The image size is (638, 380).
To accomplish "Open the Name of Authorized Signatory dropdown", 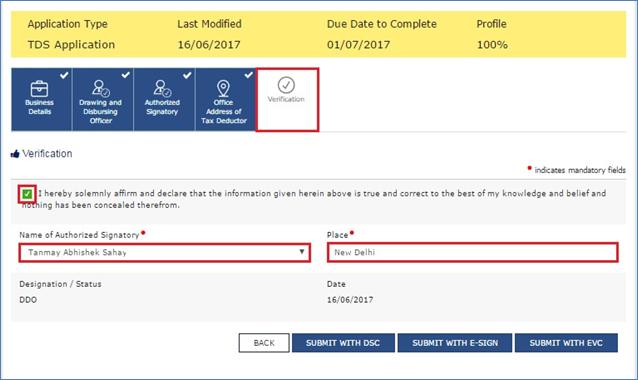I will tap(165, 253).
